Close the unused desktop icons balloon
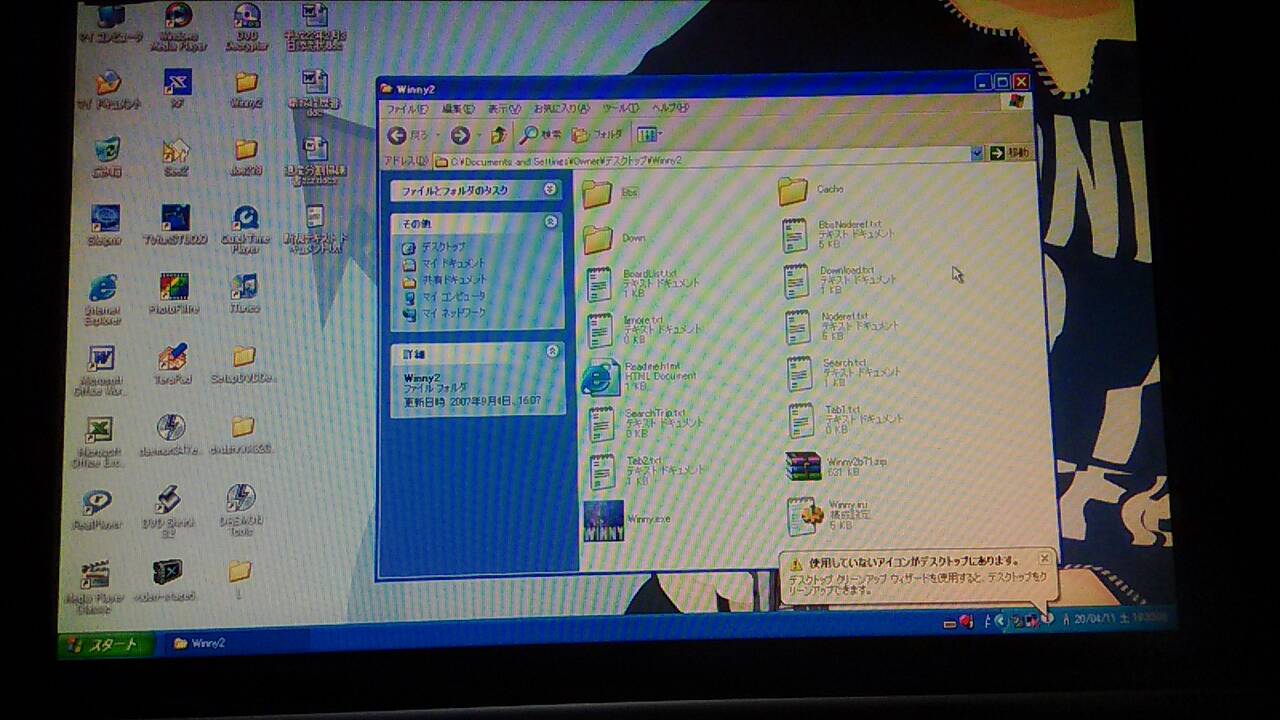The height and width of the screenshot is (720, 1280). [1044, 558]
